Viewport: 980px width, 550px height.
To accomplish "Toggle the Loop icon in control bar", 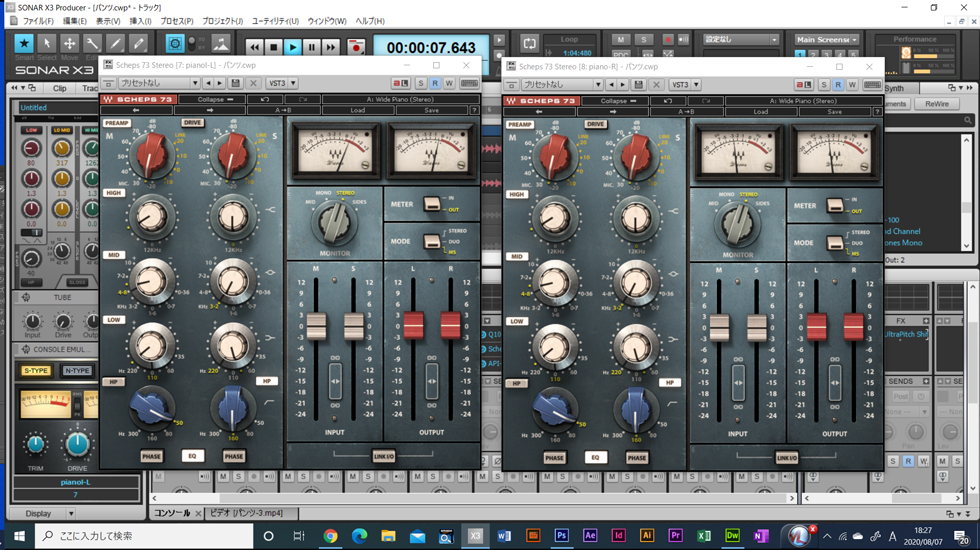I will tap(529, 43).
